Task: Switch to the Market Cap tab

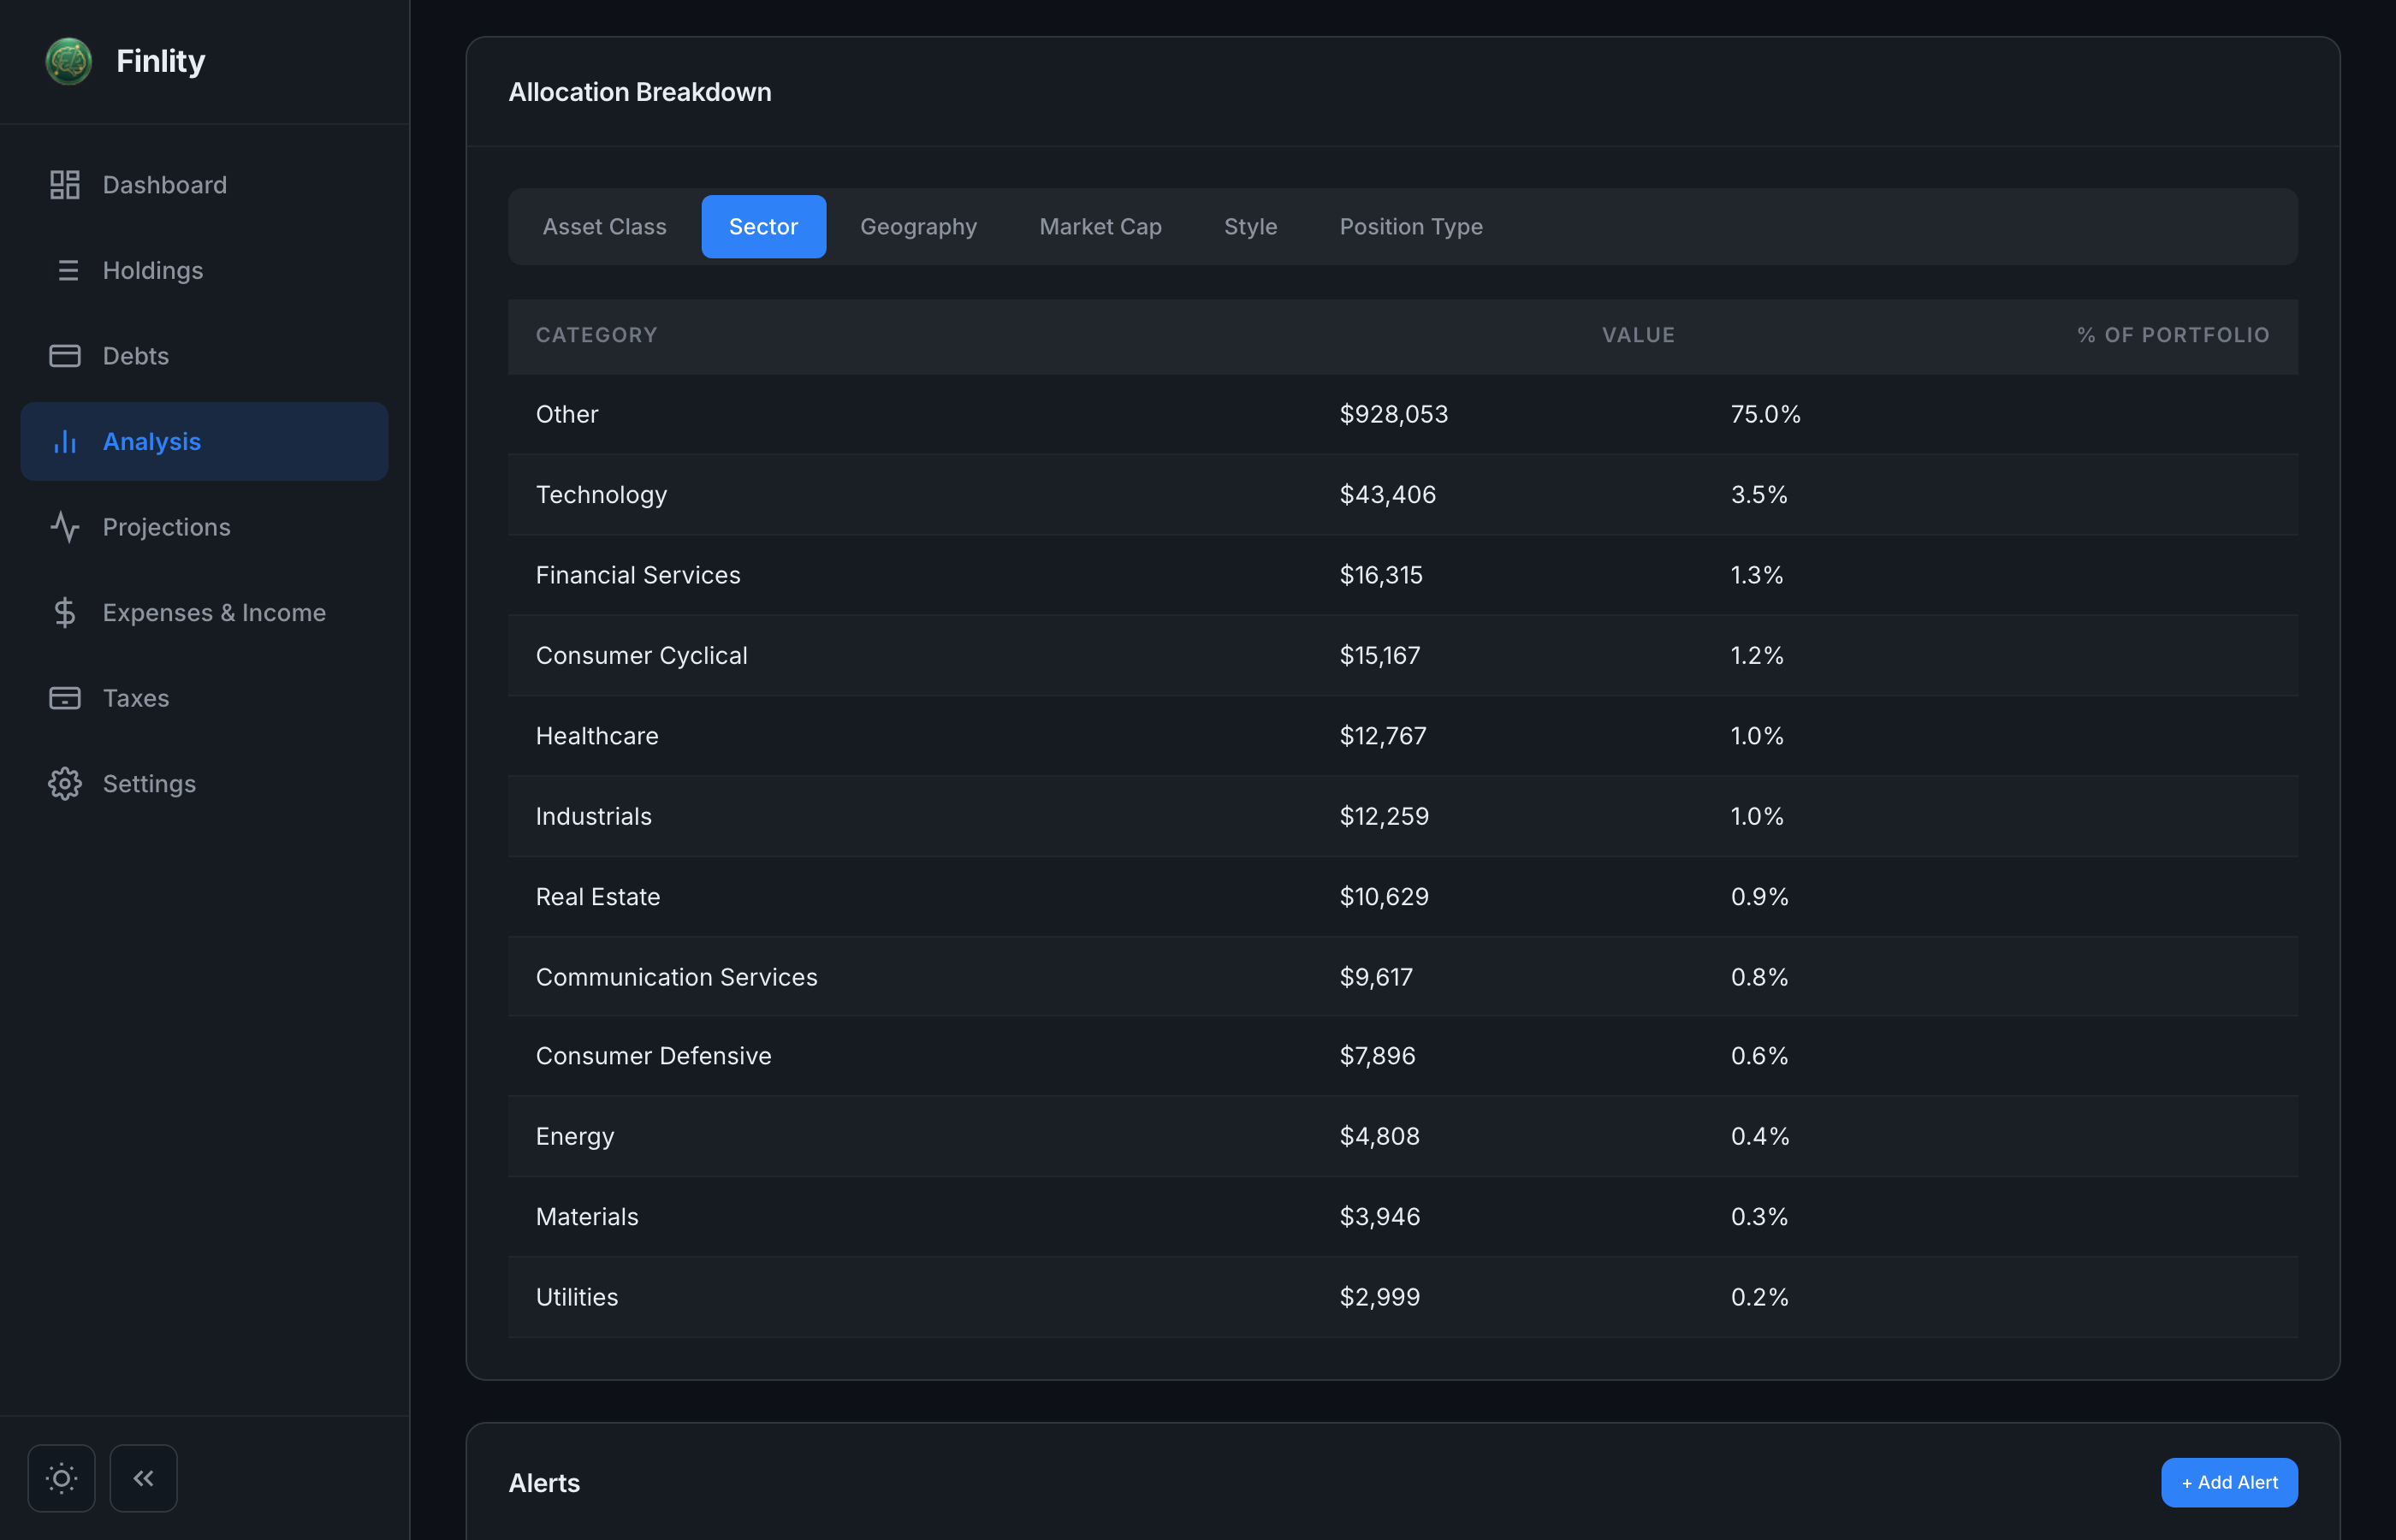Action: coord(1100,227)
